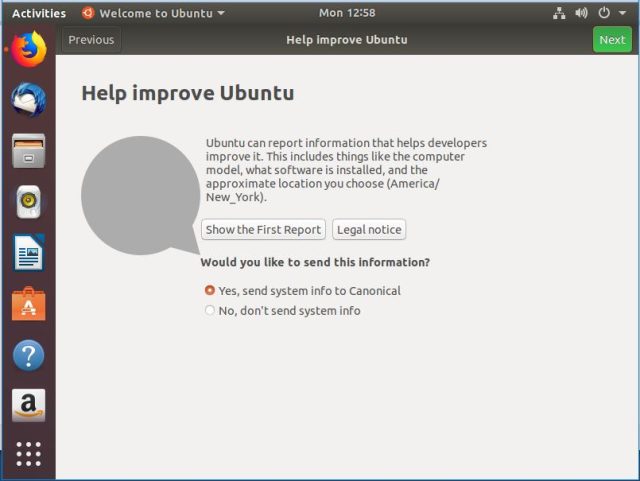The height and width of the screenshot is (481, 640).
Task: Select No, don't send system info
Action: pos(209,311)
